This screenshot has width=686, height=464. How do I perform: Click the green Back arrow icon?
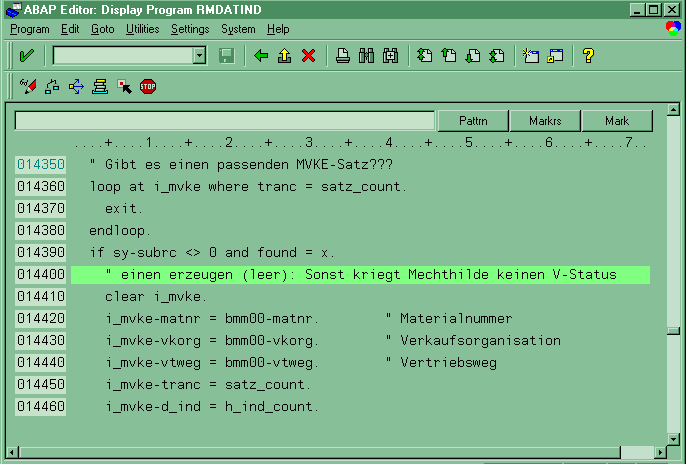point(262,56)
